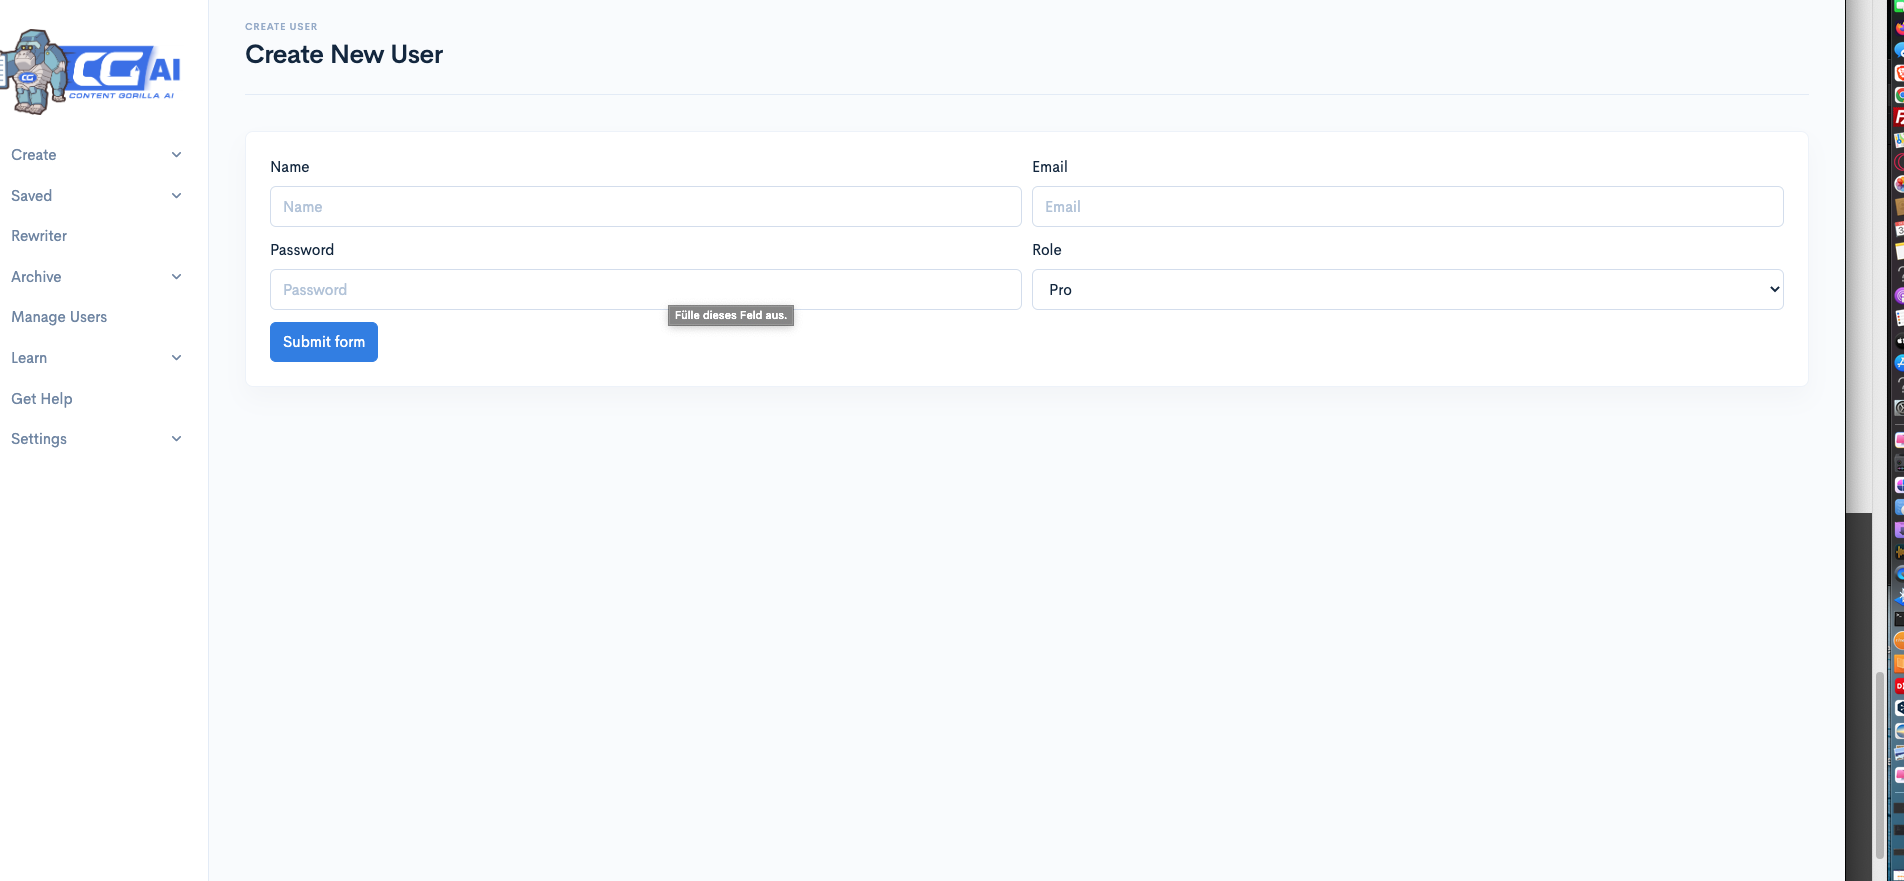Expand the Settings sidebar menu chevron
The height and width of the screenshot is (881, 1904).
point(177,439)
